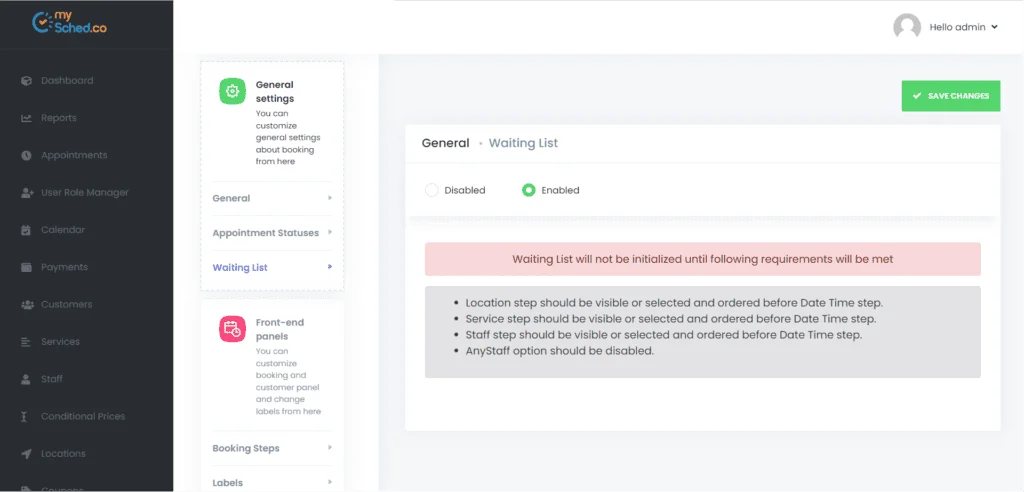Click the Services list icon
The width and height of the screenshot is (1024, 492).
(26, 342)
